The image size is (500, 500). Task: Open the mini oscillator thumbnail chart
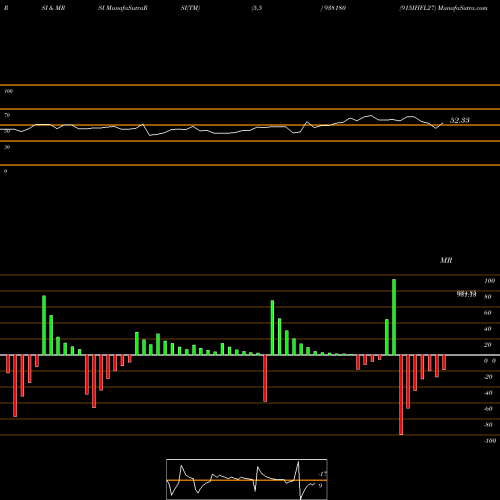coord(247,479)
